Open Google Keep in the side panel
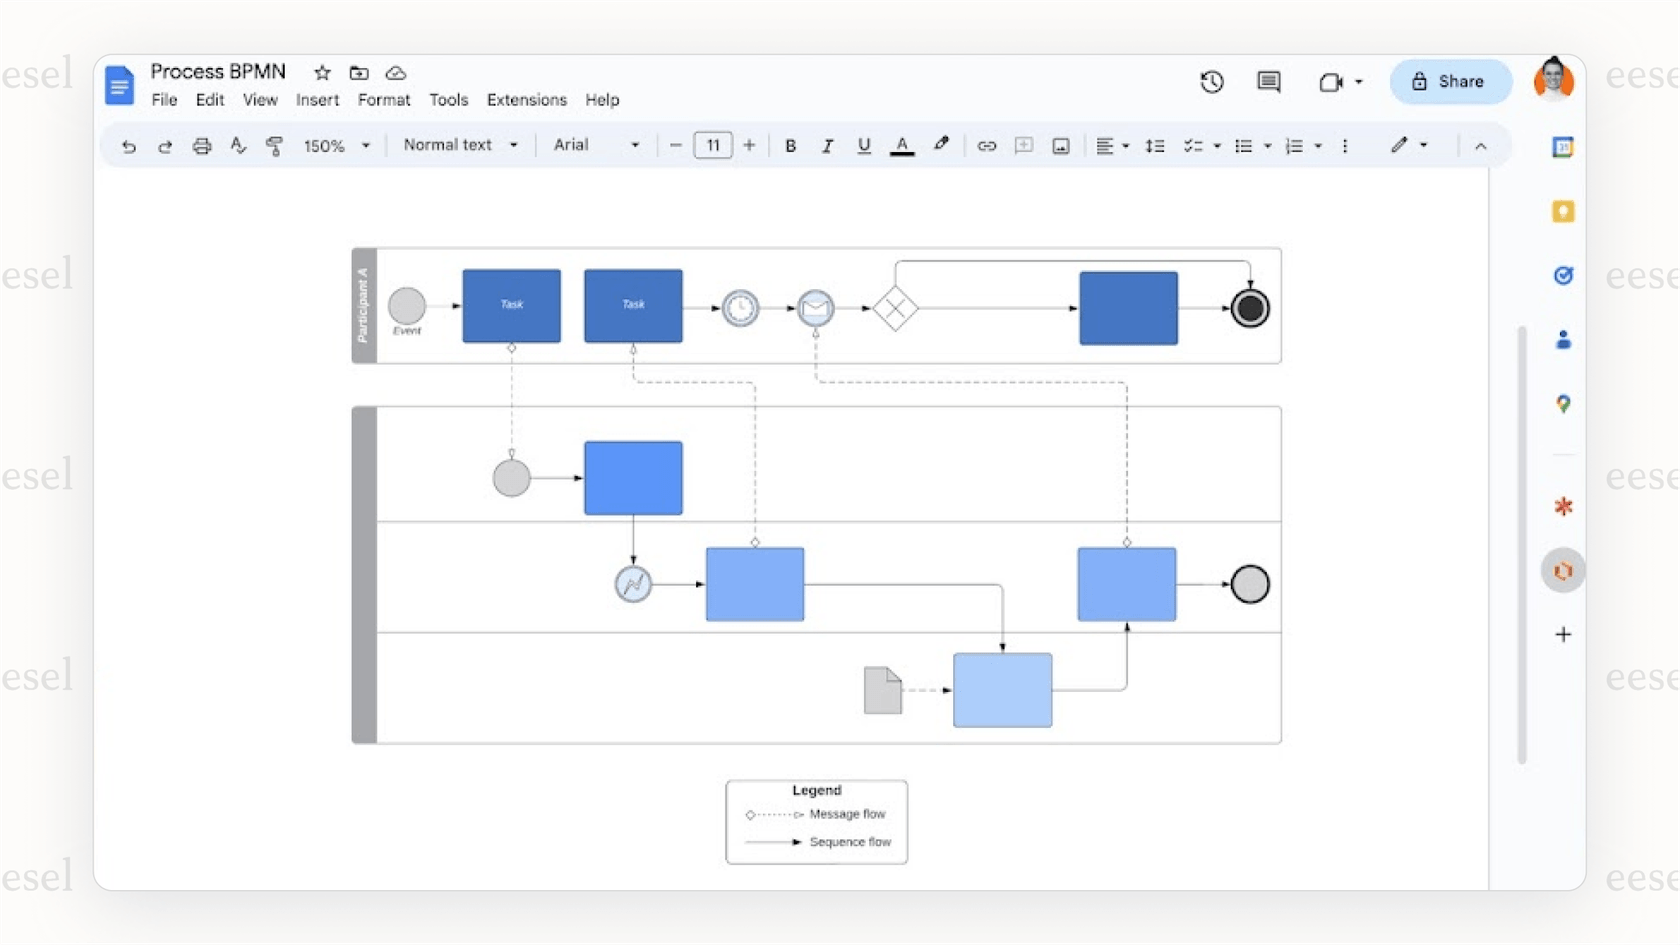1680x945 pixels. tap(1562, 211)
